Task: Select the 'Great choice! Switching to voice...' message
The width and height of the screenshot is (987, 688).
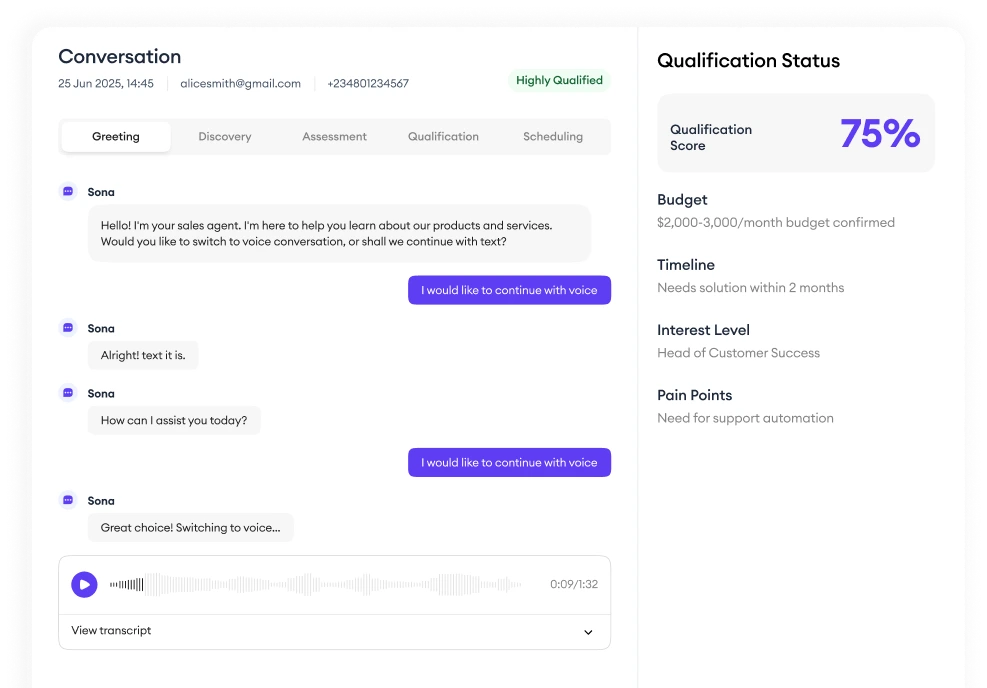Action: [x=190, y=528]
